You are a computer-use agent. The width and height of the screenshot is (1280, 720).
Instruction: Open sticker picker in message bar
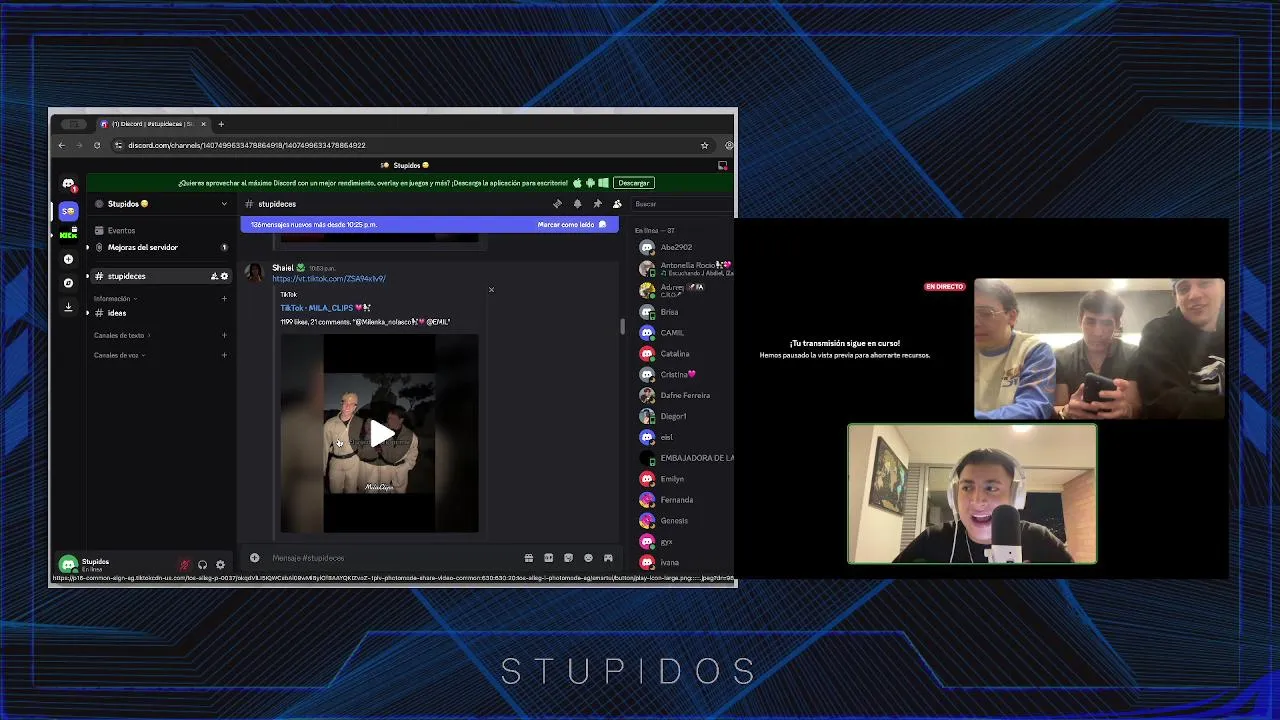tap(568, 558)
